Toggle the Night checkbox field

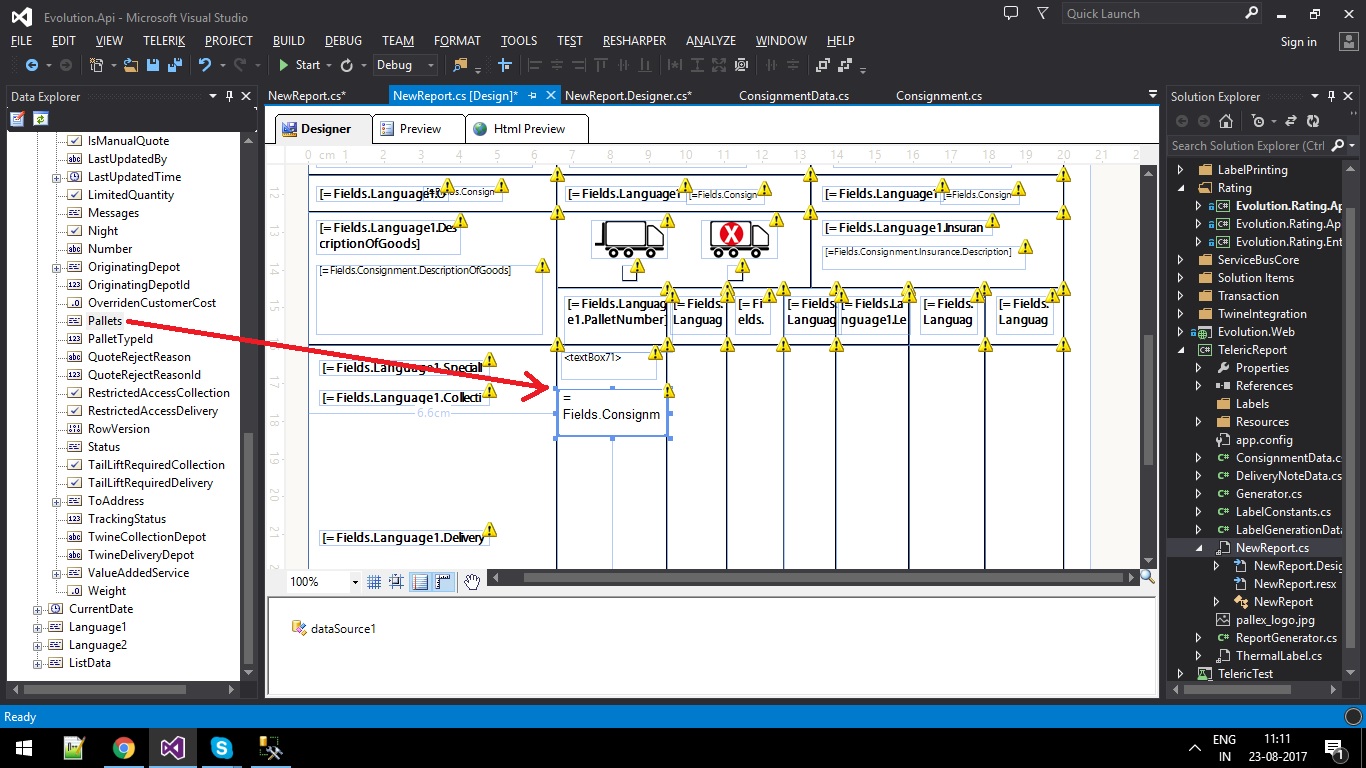[73, 231]
